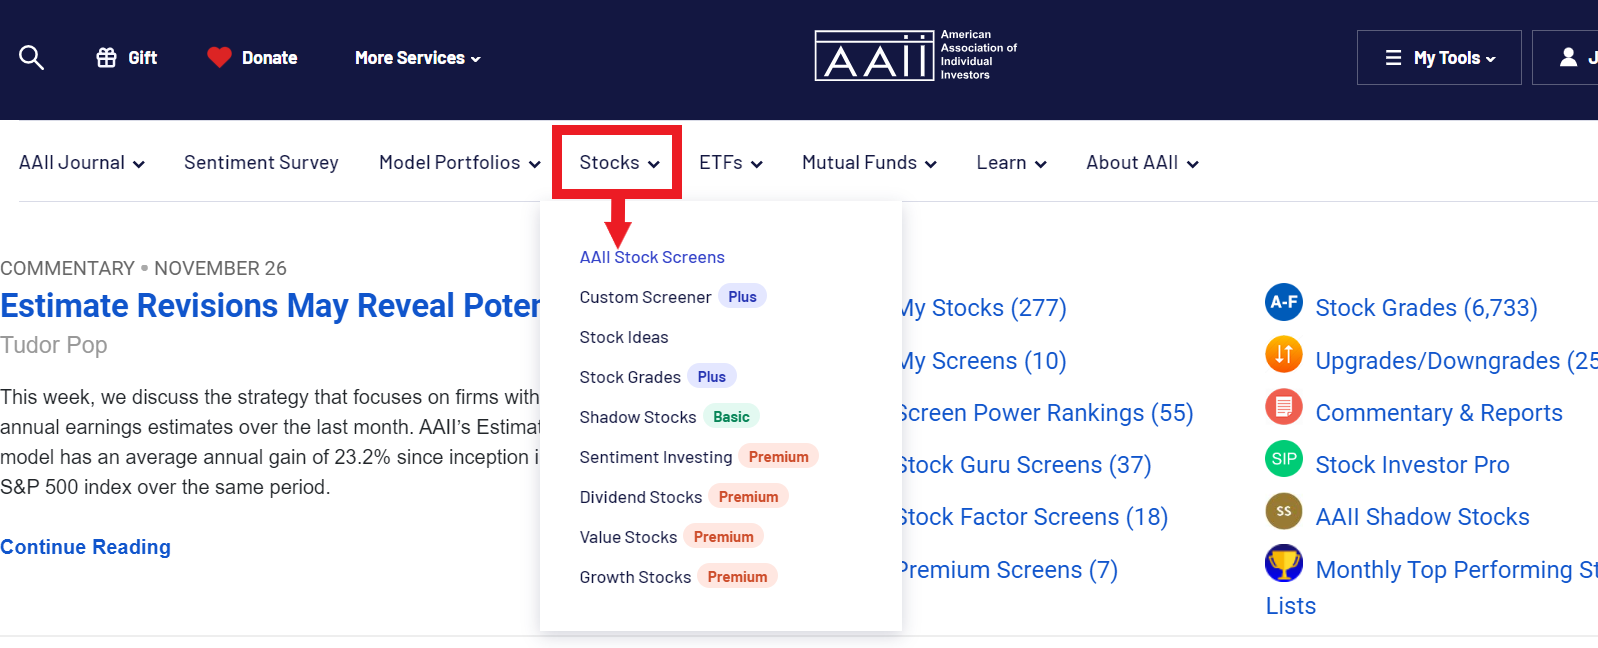Select AAII Stock Screens from Stocks menu
The image size is (1598, 648).
click(x=652, y=257)
